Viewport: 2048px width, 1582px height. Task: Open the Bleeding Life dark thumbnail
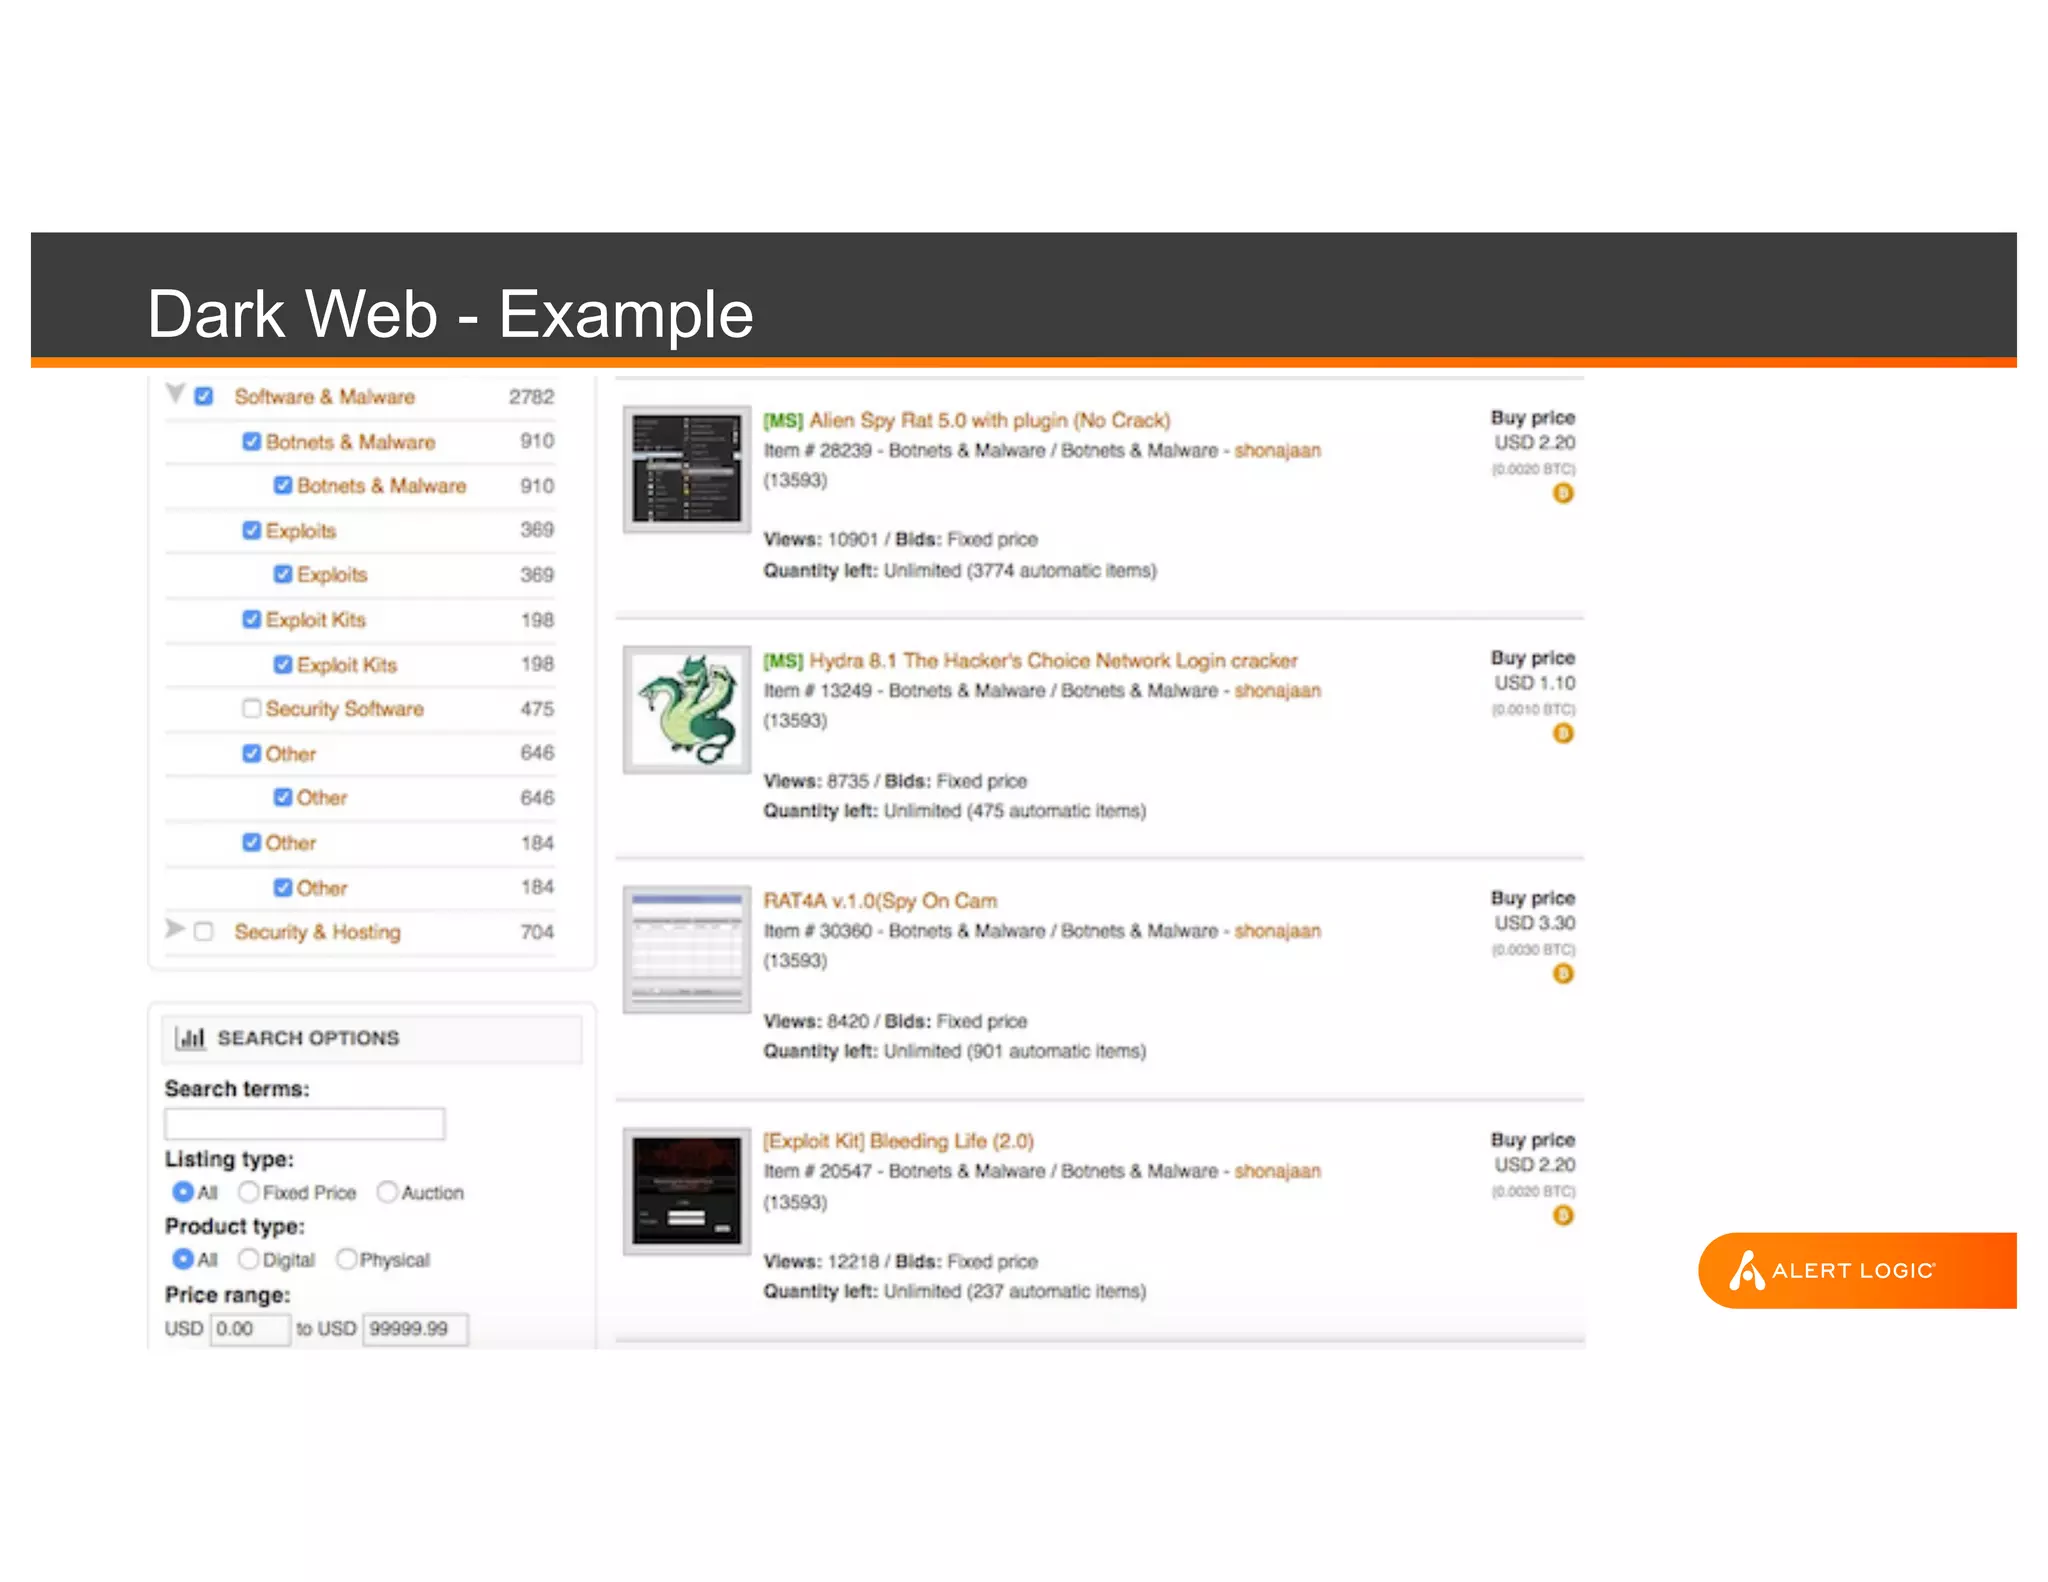click(687, 1191)
